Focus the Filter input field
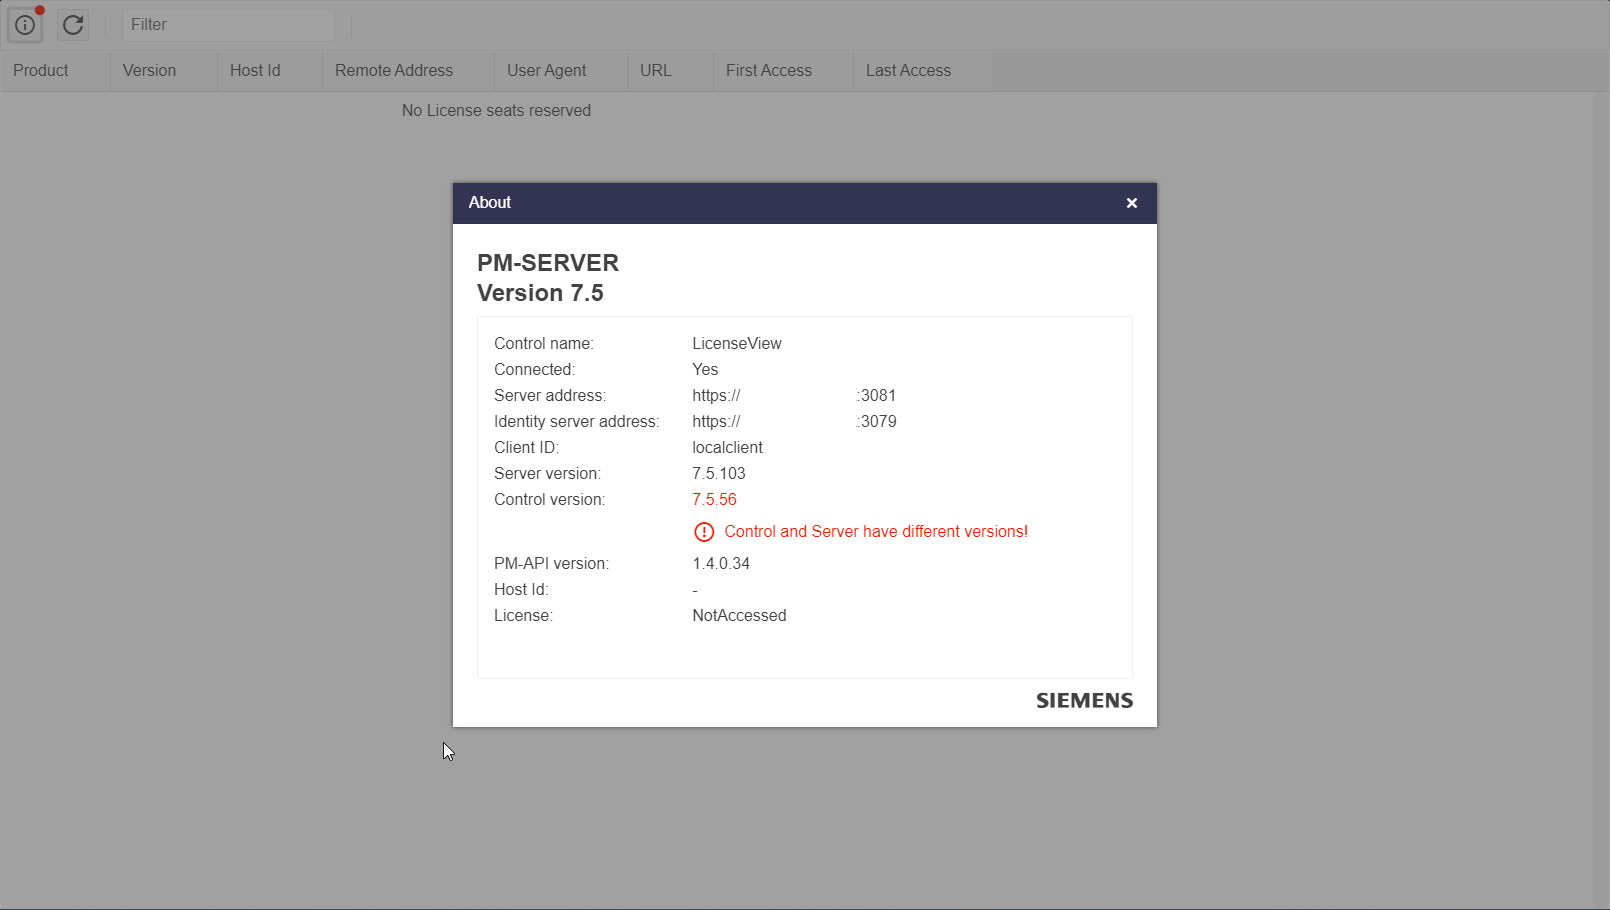The width and height of the screenshot is (1610, 910). [228, 25]
